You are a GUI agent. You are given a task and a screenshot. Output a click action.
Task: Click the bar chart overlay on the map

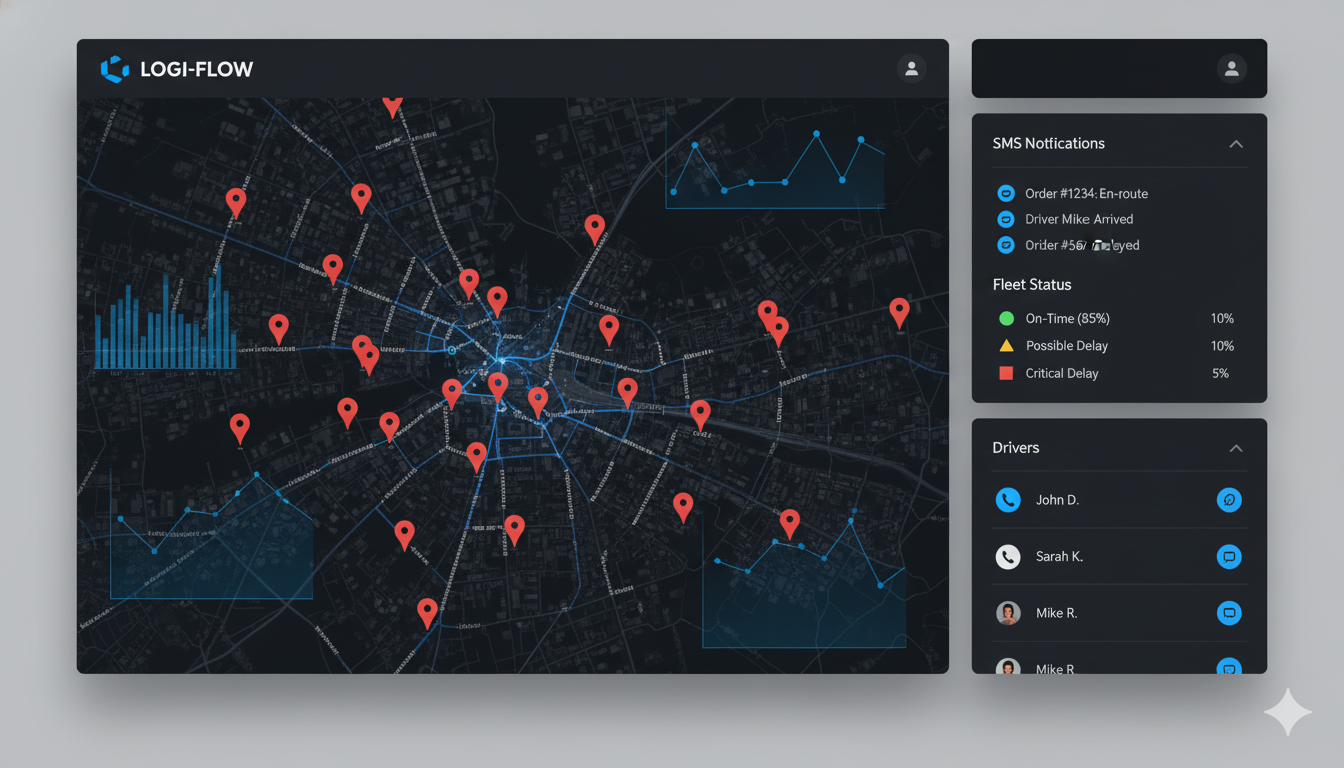(165, 325)
